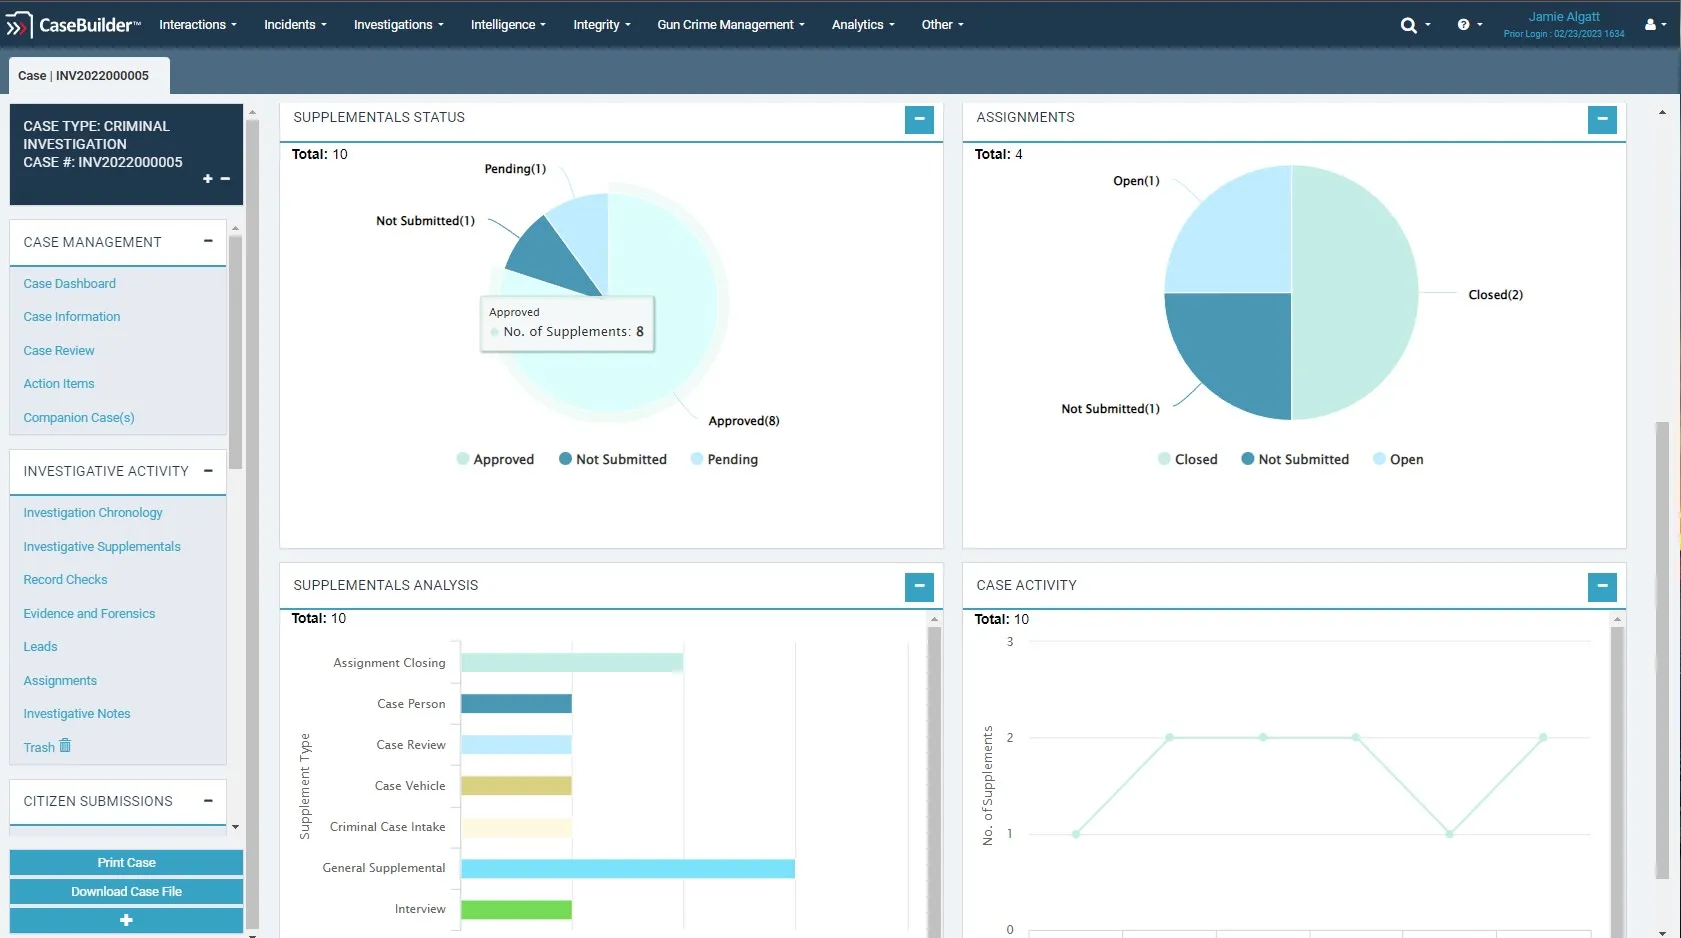1681x938 pixels.
Task: Minimize the Assignments chart panel
Action: 1602,120
